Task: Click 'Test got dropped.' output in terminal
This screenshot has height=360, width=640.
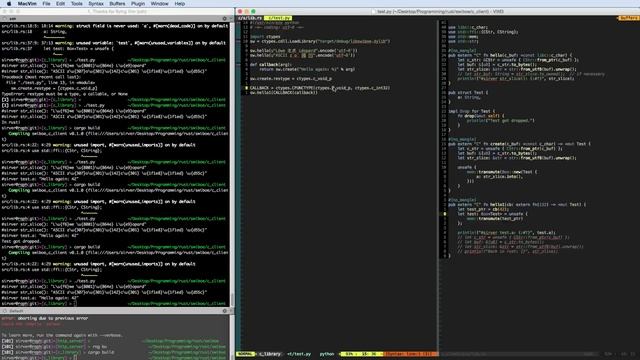Action: coord(21,241)
